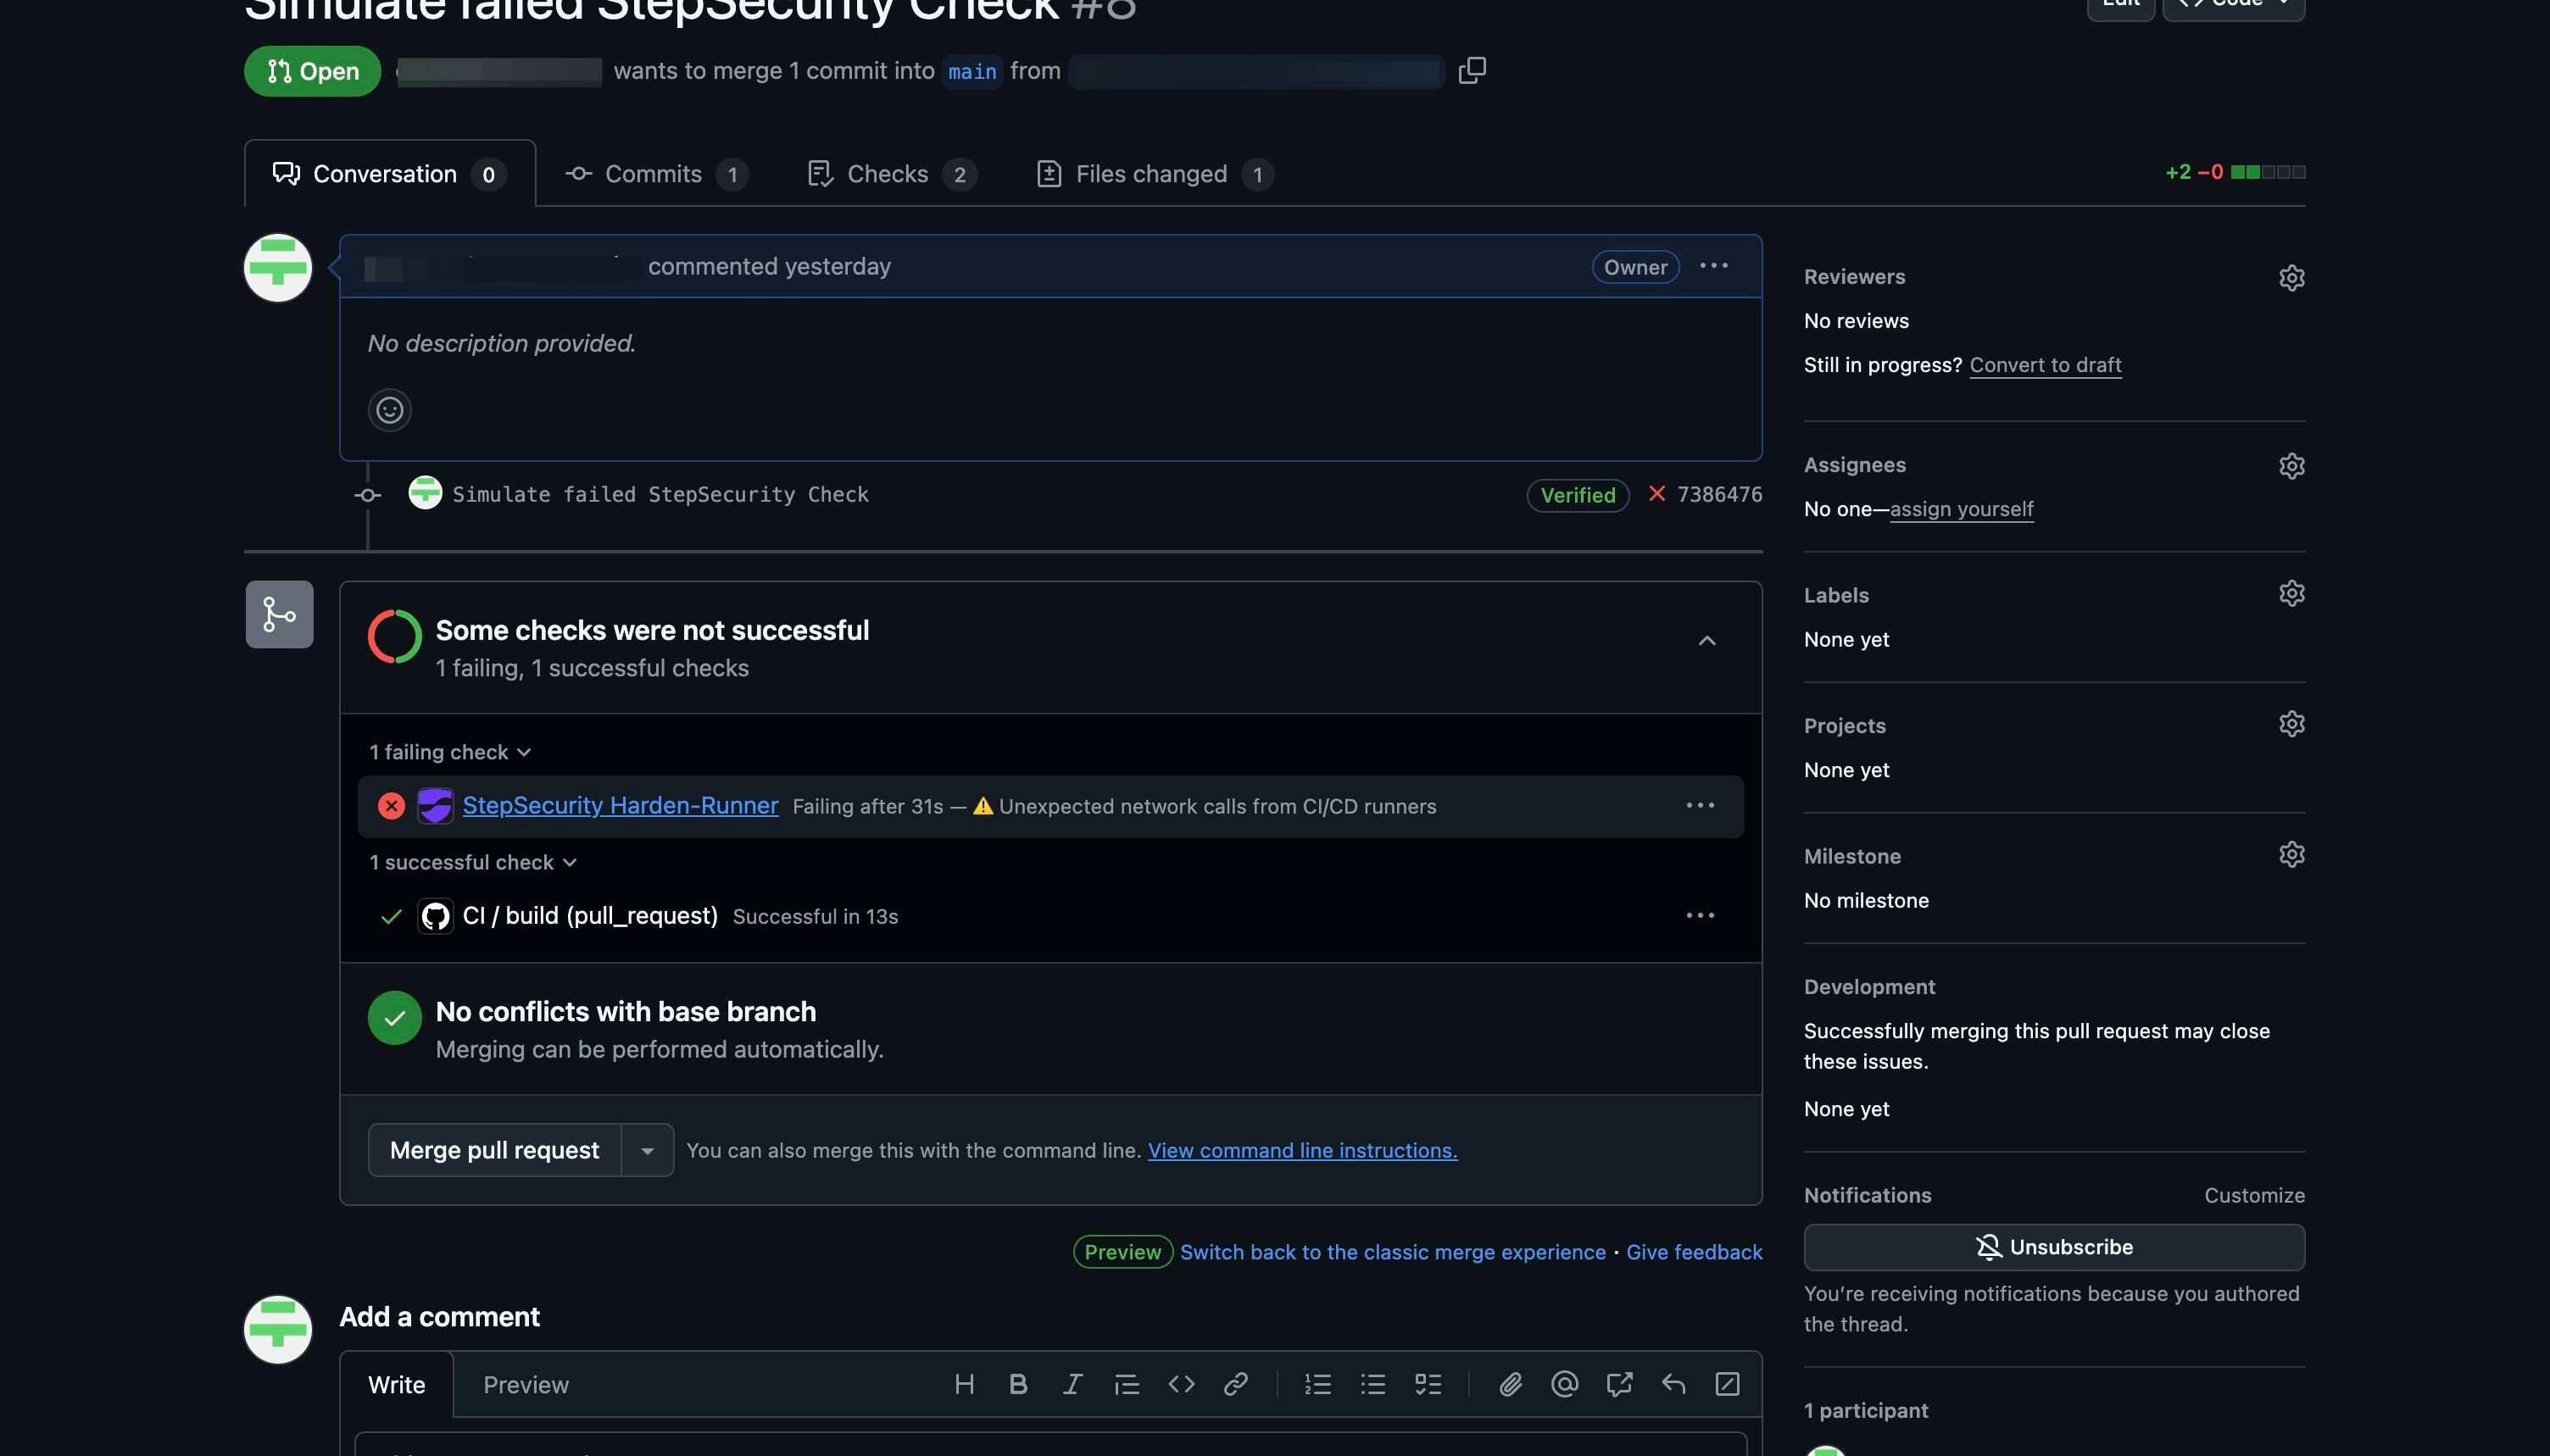
Task: Open merge method dropdown arrow
Action: (x=647, y=1151)
